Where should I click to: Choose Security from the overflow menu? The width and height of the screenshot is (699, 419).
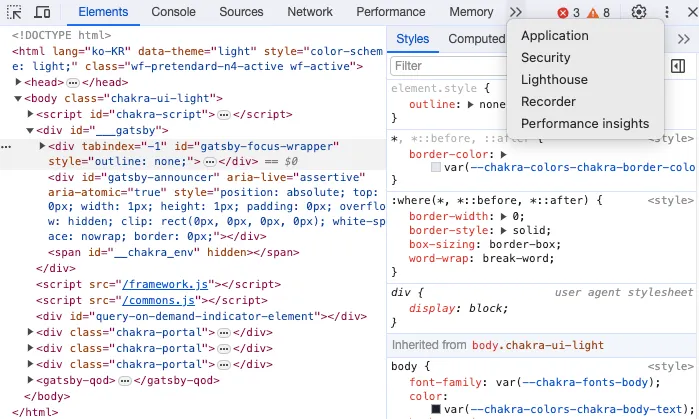(546, 58)
